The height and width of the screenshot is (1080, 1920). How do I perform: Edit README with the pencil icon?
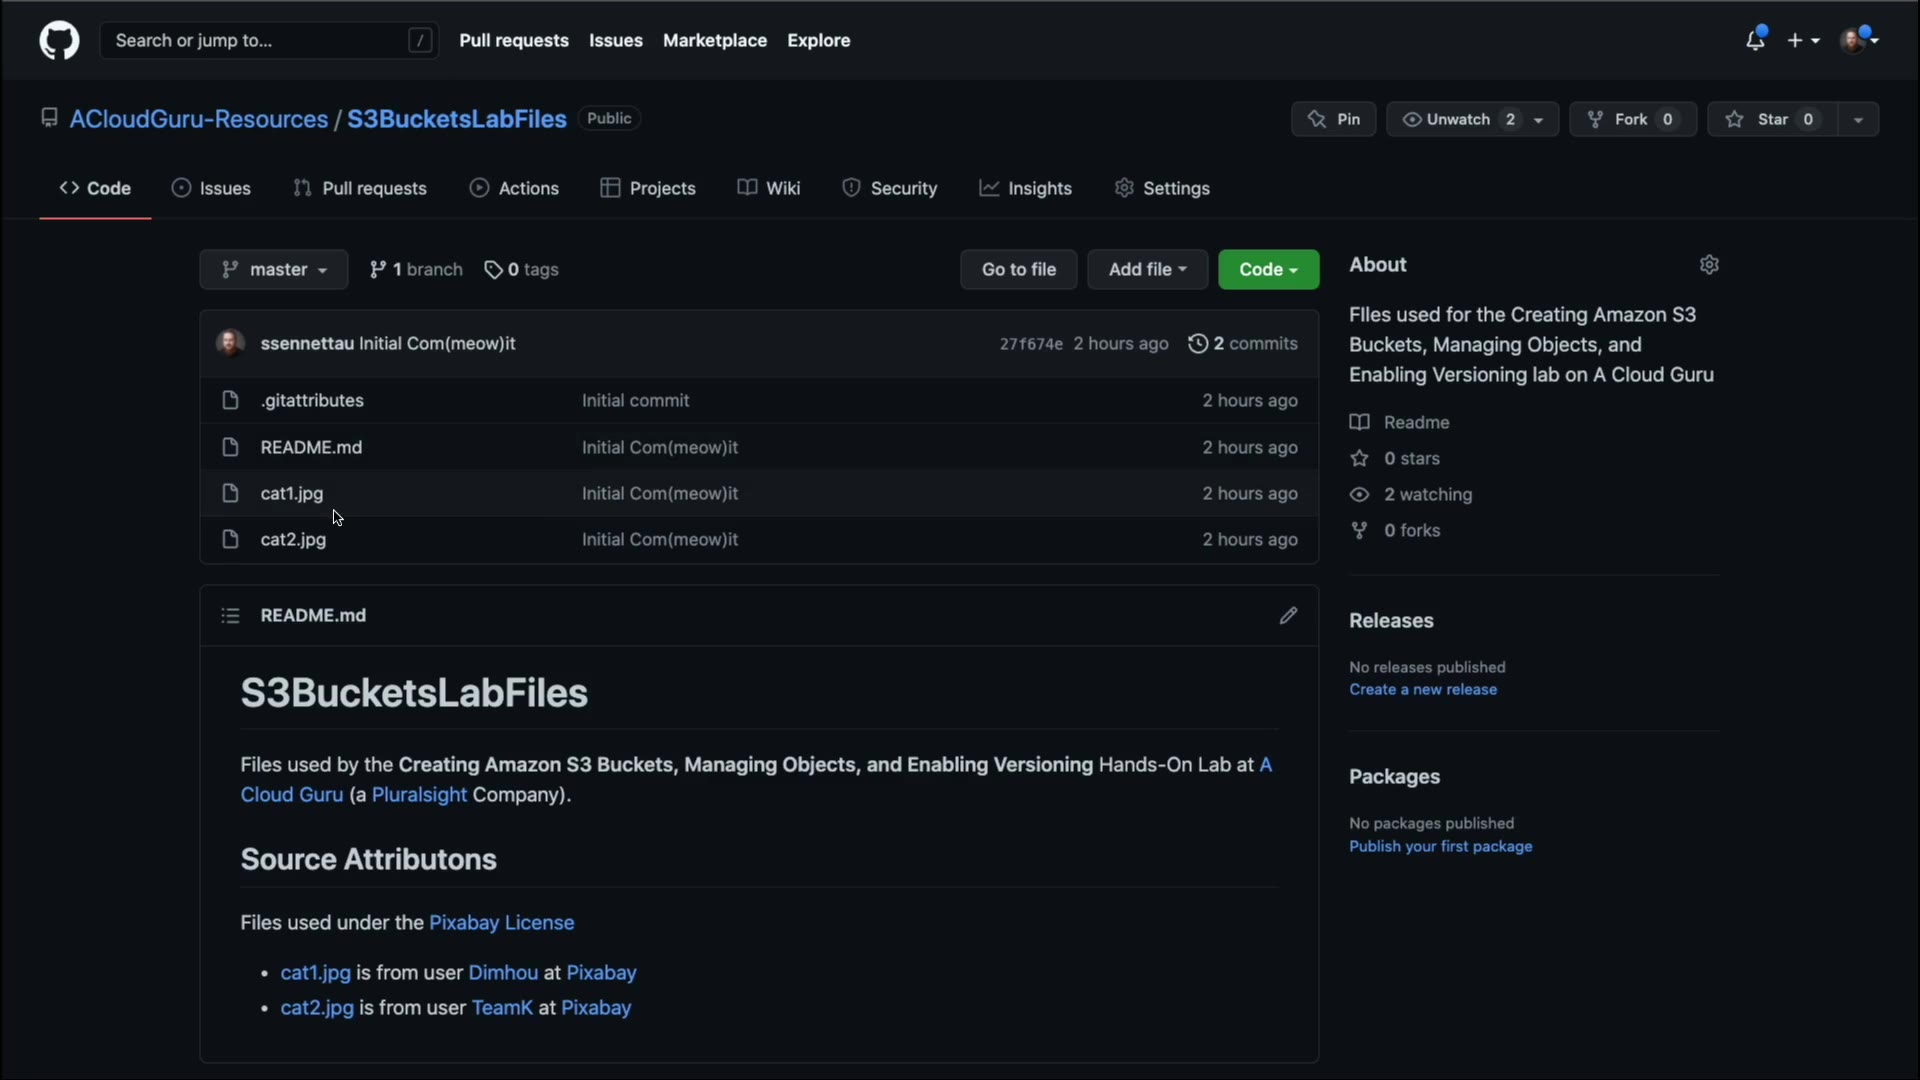click(1288, 615)
